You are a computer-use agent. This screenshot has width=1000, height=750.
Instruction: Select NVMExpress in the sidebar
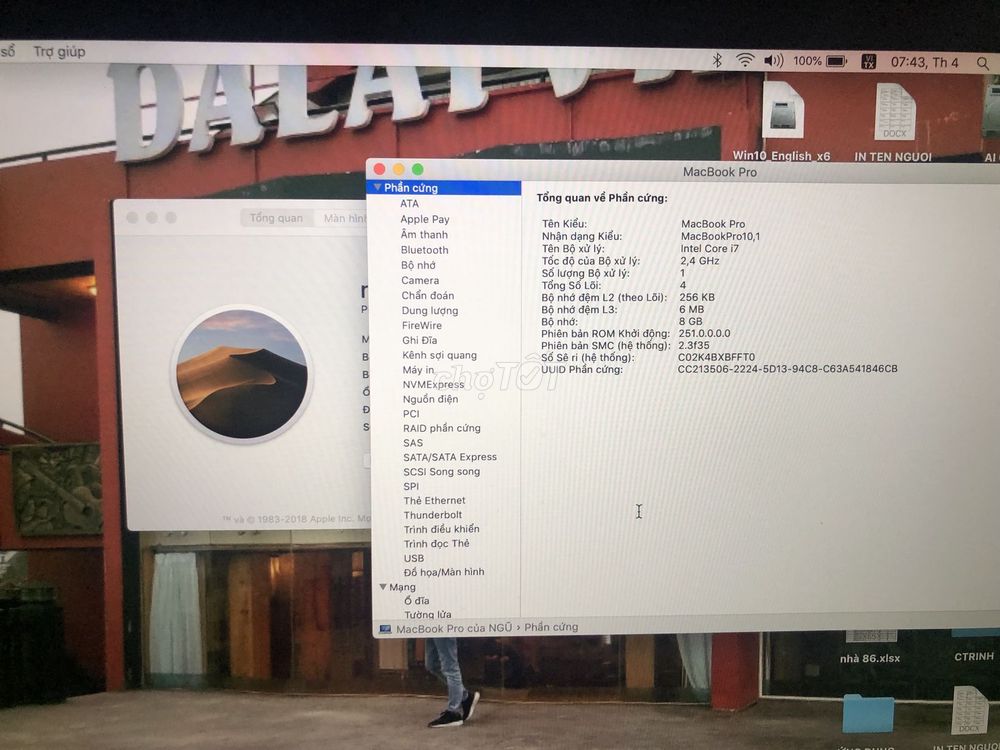pos(434,385)
